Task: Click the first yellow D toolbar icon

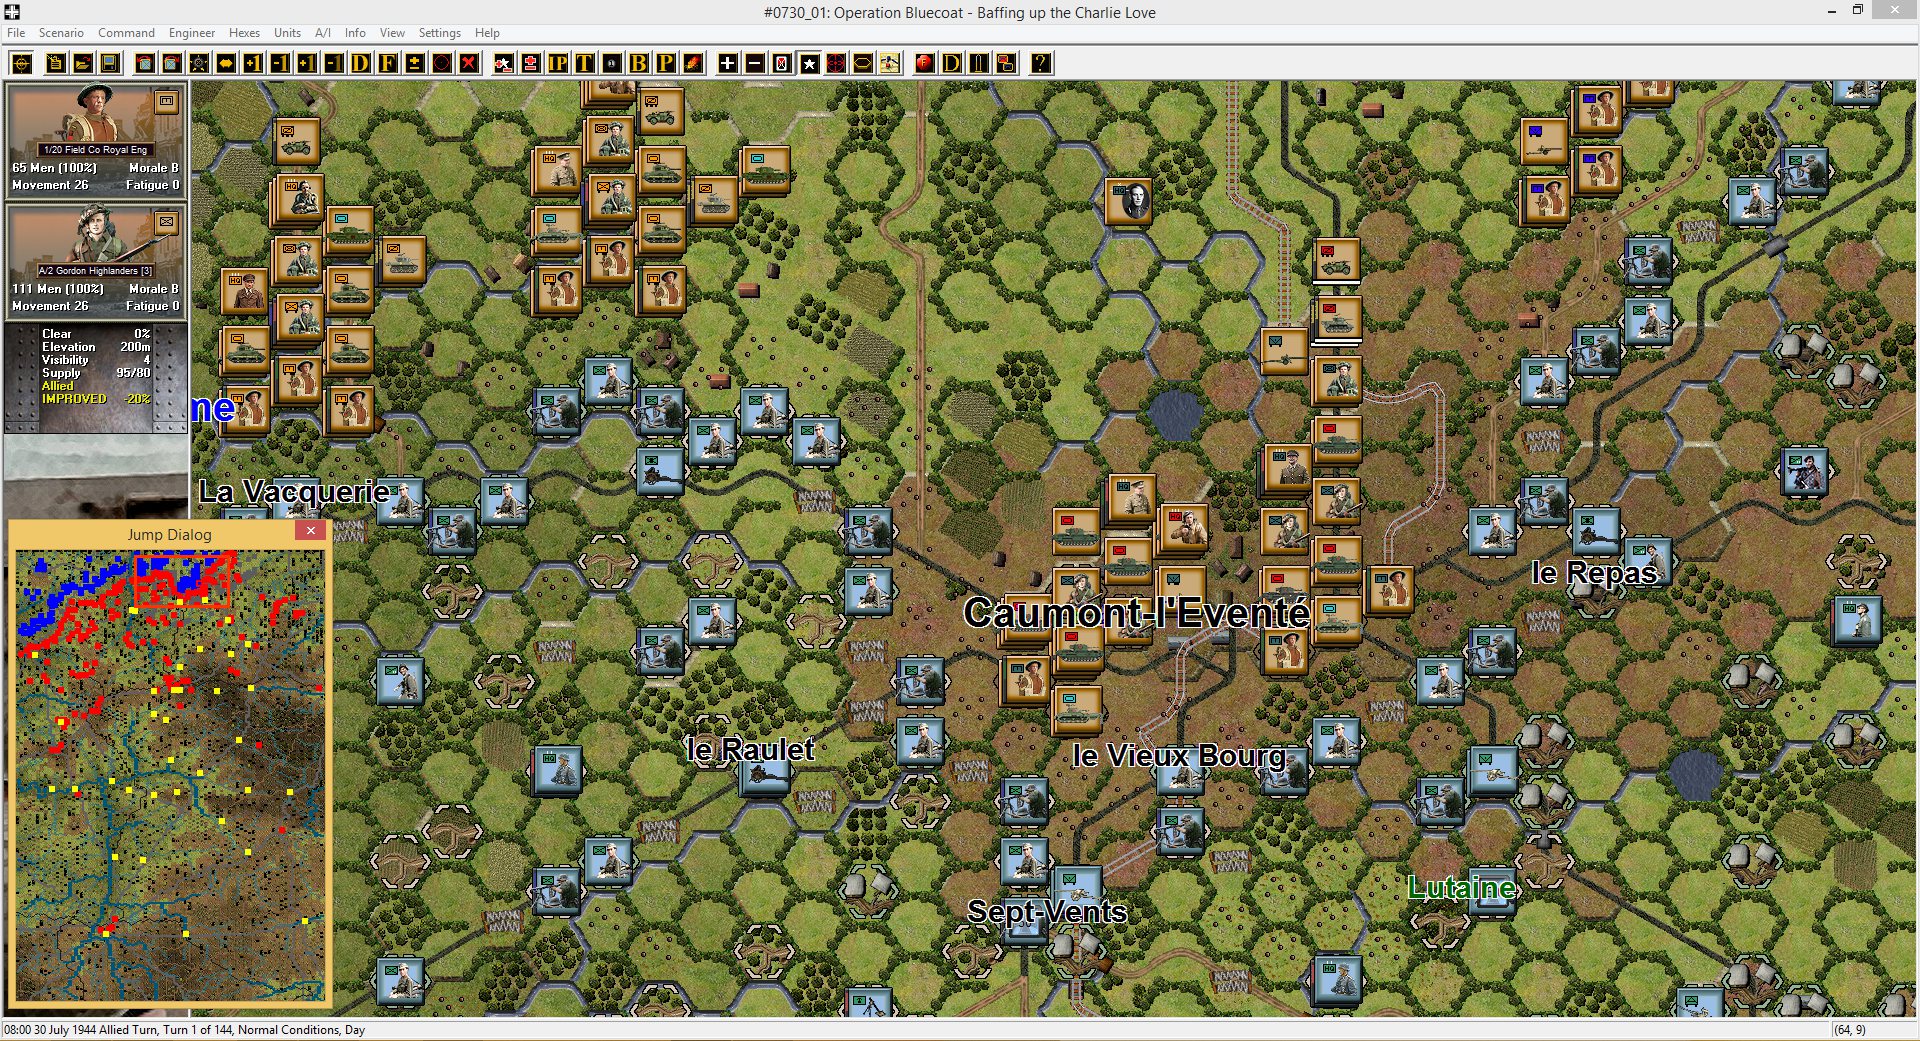Action: coord(361,64)
